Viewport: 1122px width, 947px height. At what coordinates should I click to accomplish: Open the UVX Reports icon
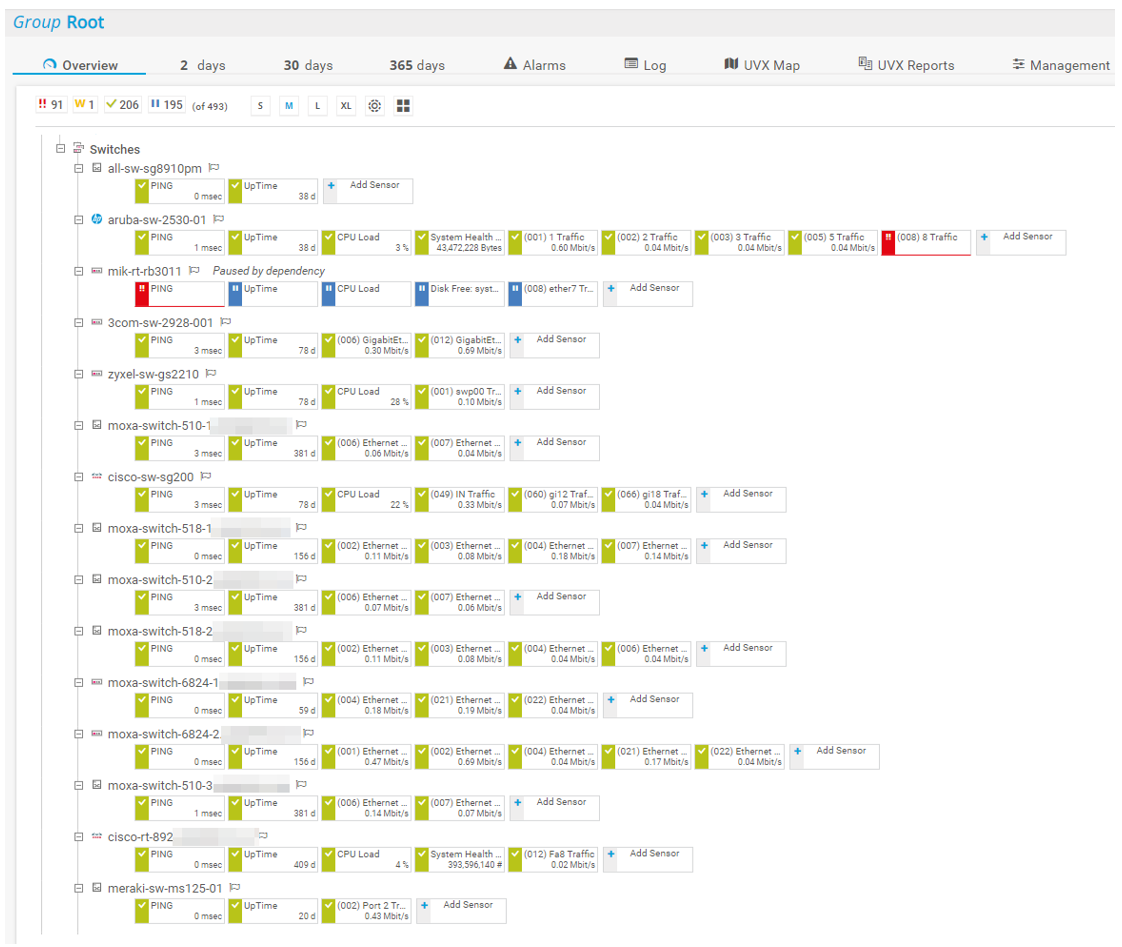tap(864, 63)
